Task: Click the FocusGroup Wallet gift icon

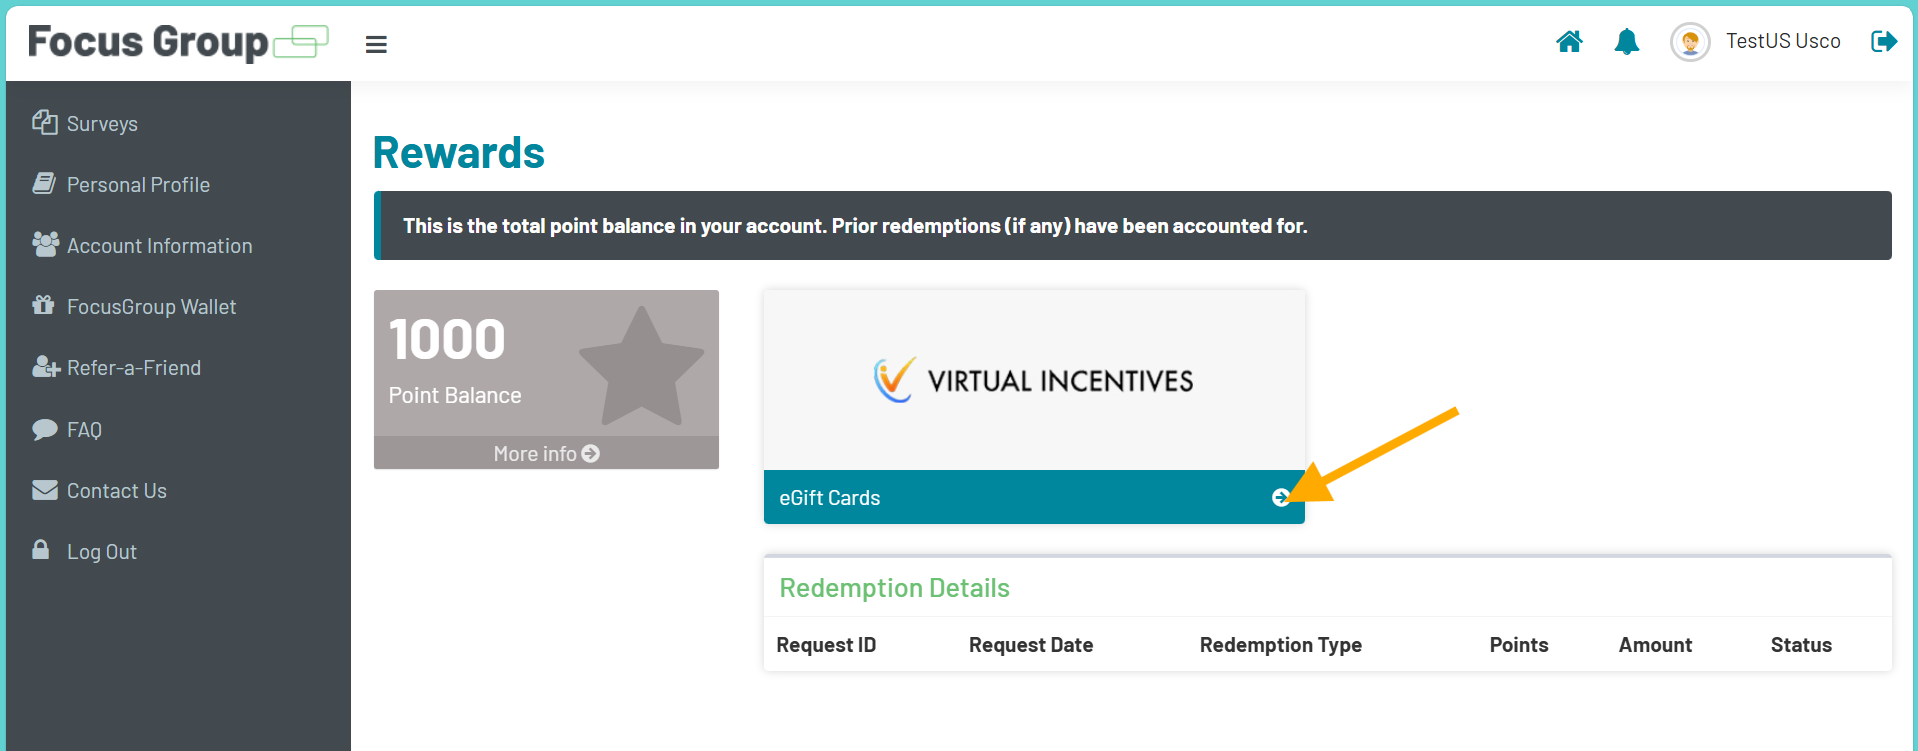Action: point(43,305)
